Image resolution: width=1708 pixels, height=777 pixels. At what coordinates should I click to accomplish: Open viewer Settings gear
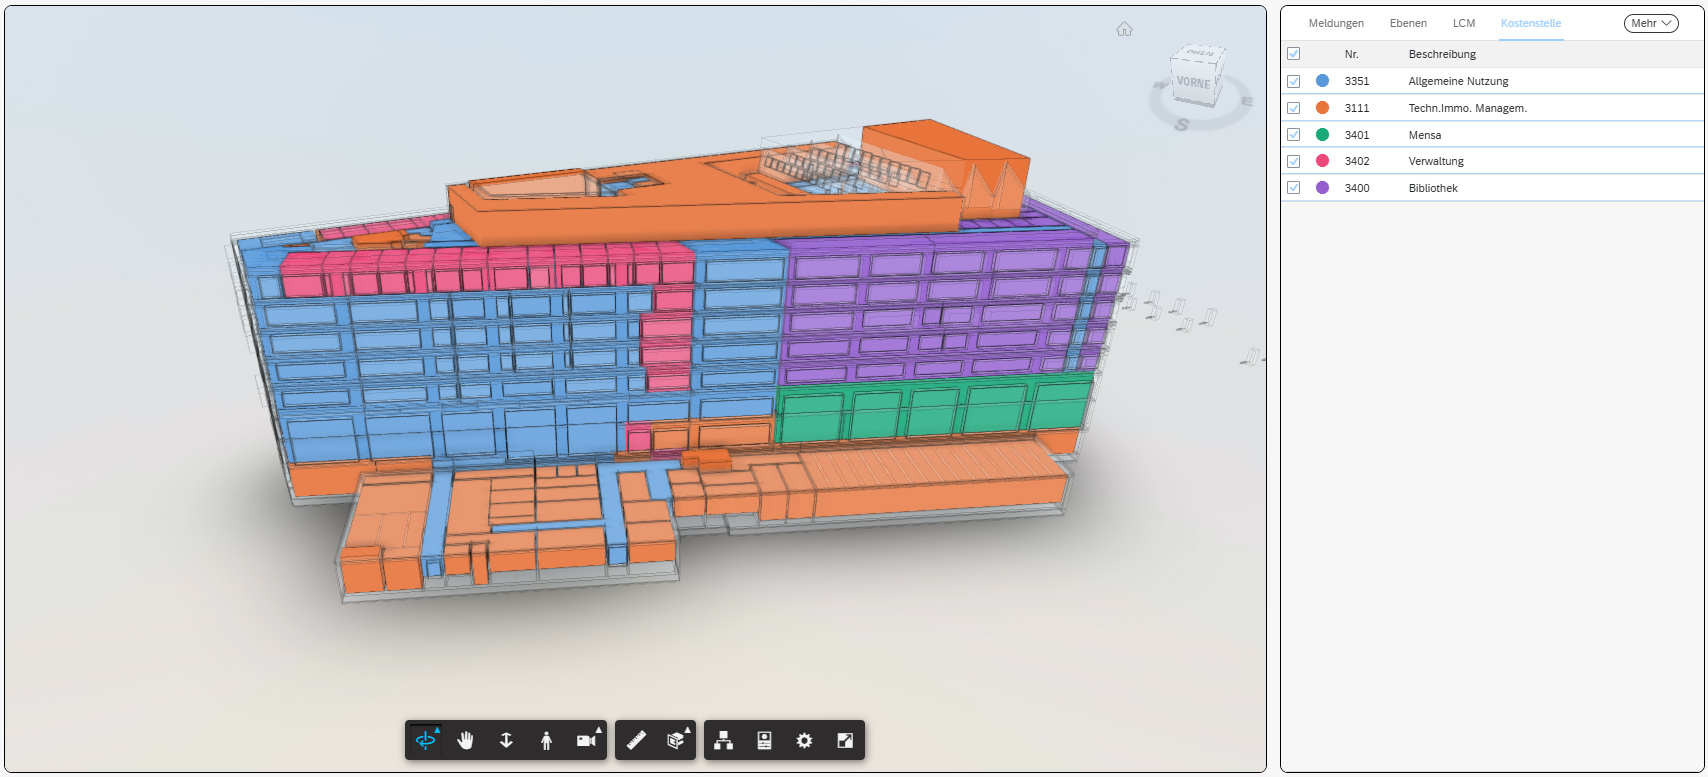coord(804,741)
